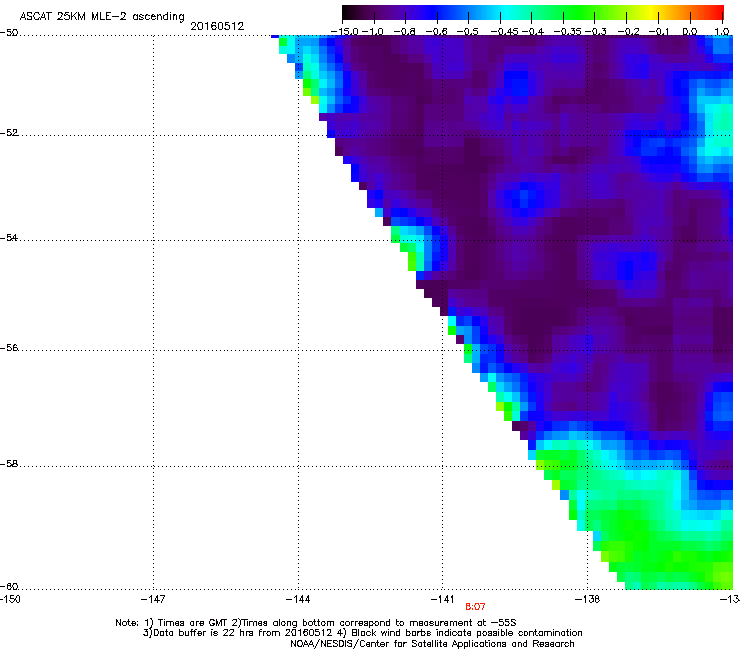Click the note line 'Times are GMT'
The height and width of the screenshot is (650, 740).
[x=316, y=623]
